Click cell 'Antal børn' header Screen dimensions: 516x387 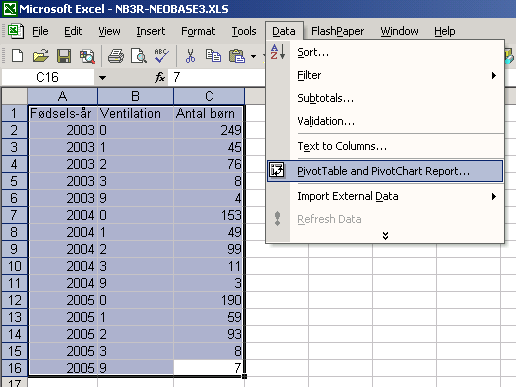(209, 113)
